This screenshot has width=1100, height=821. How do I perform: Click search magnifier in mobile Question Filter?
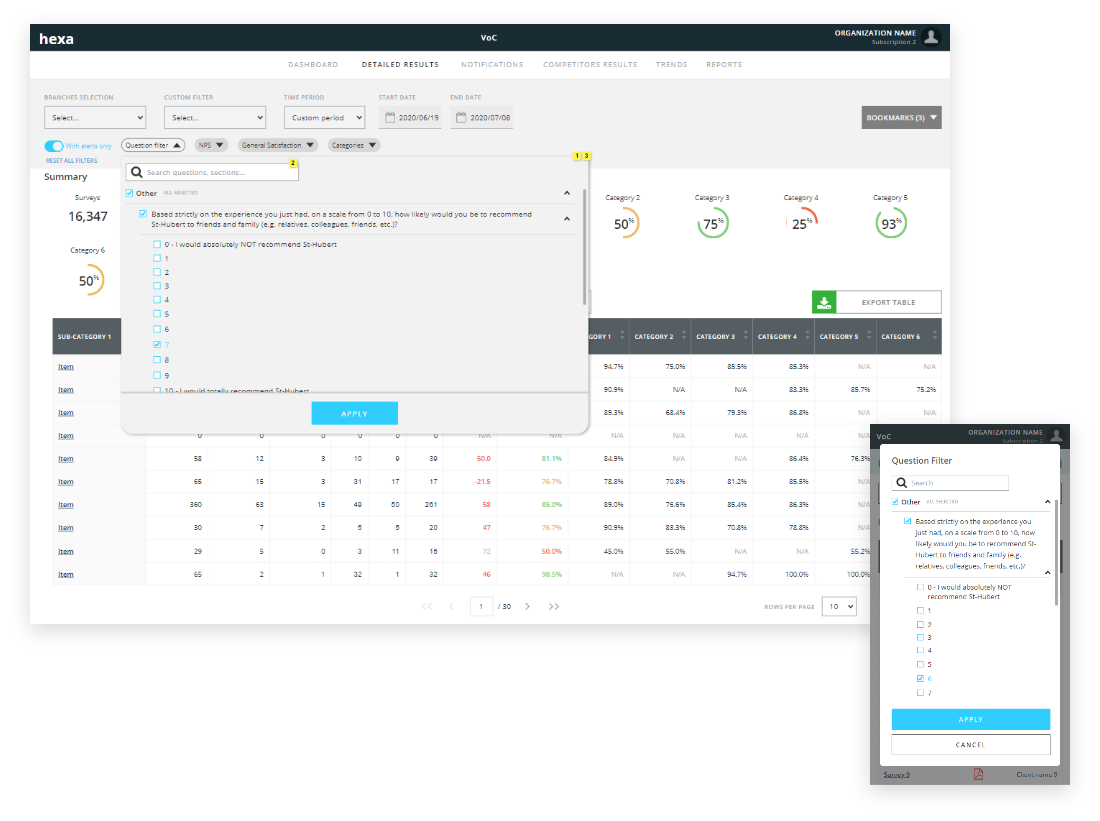901,483
